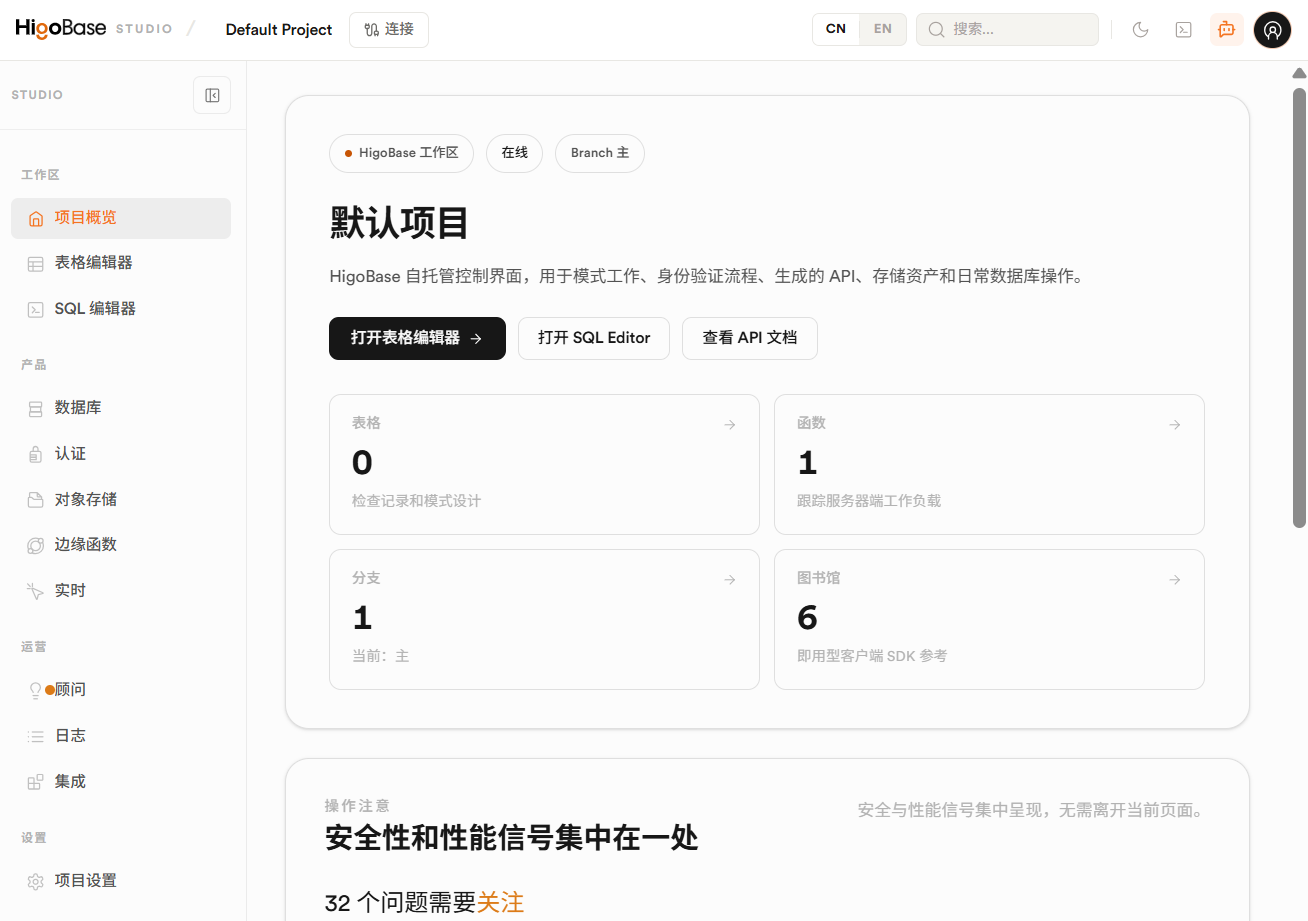Open 日志 in the sidebar
Screen dimensions: 1308x921
(x=121, y=736)
